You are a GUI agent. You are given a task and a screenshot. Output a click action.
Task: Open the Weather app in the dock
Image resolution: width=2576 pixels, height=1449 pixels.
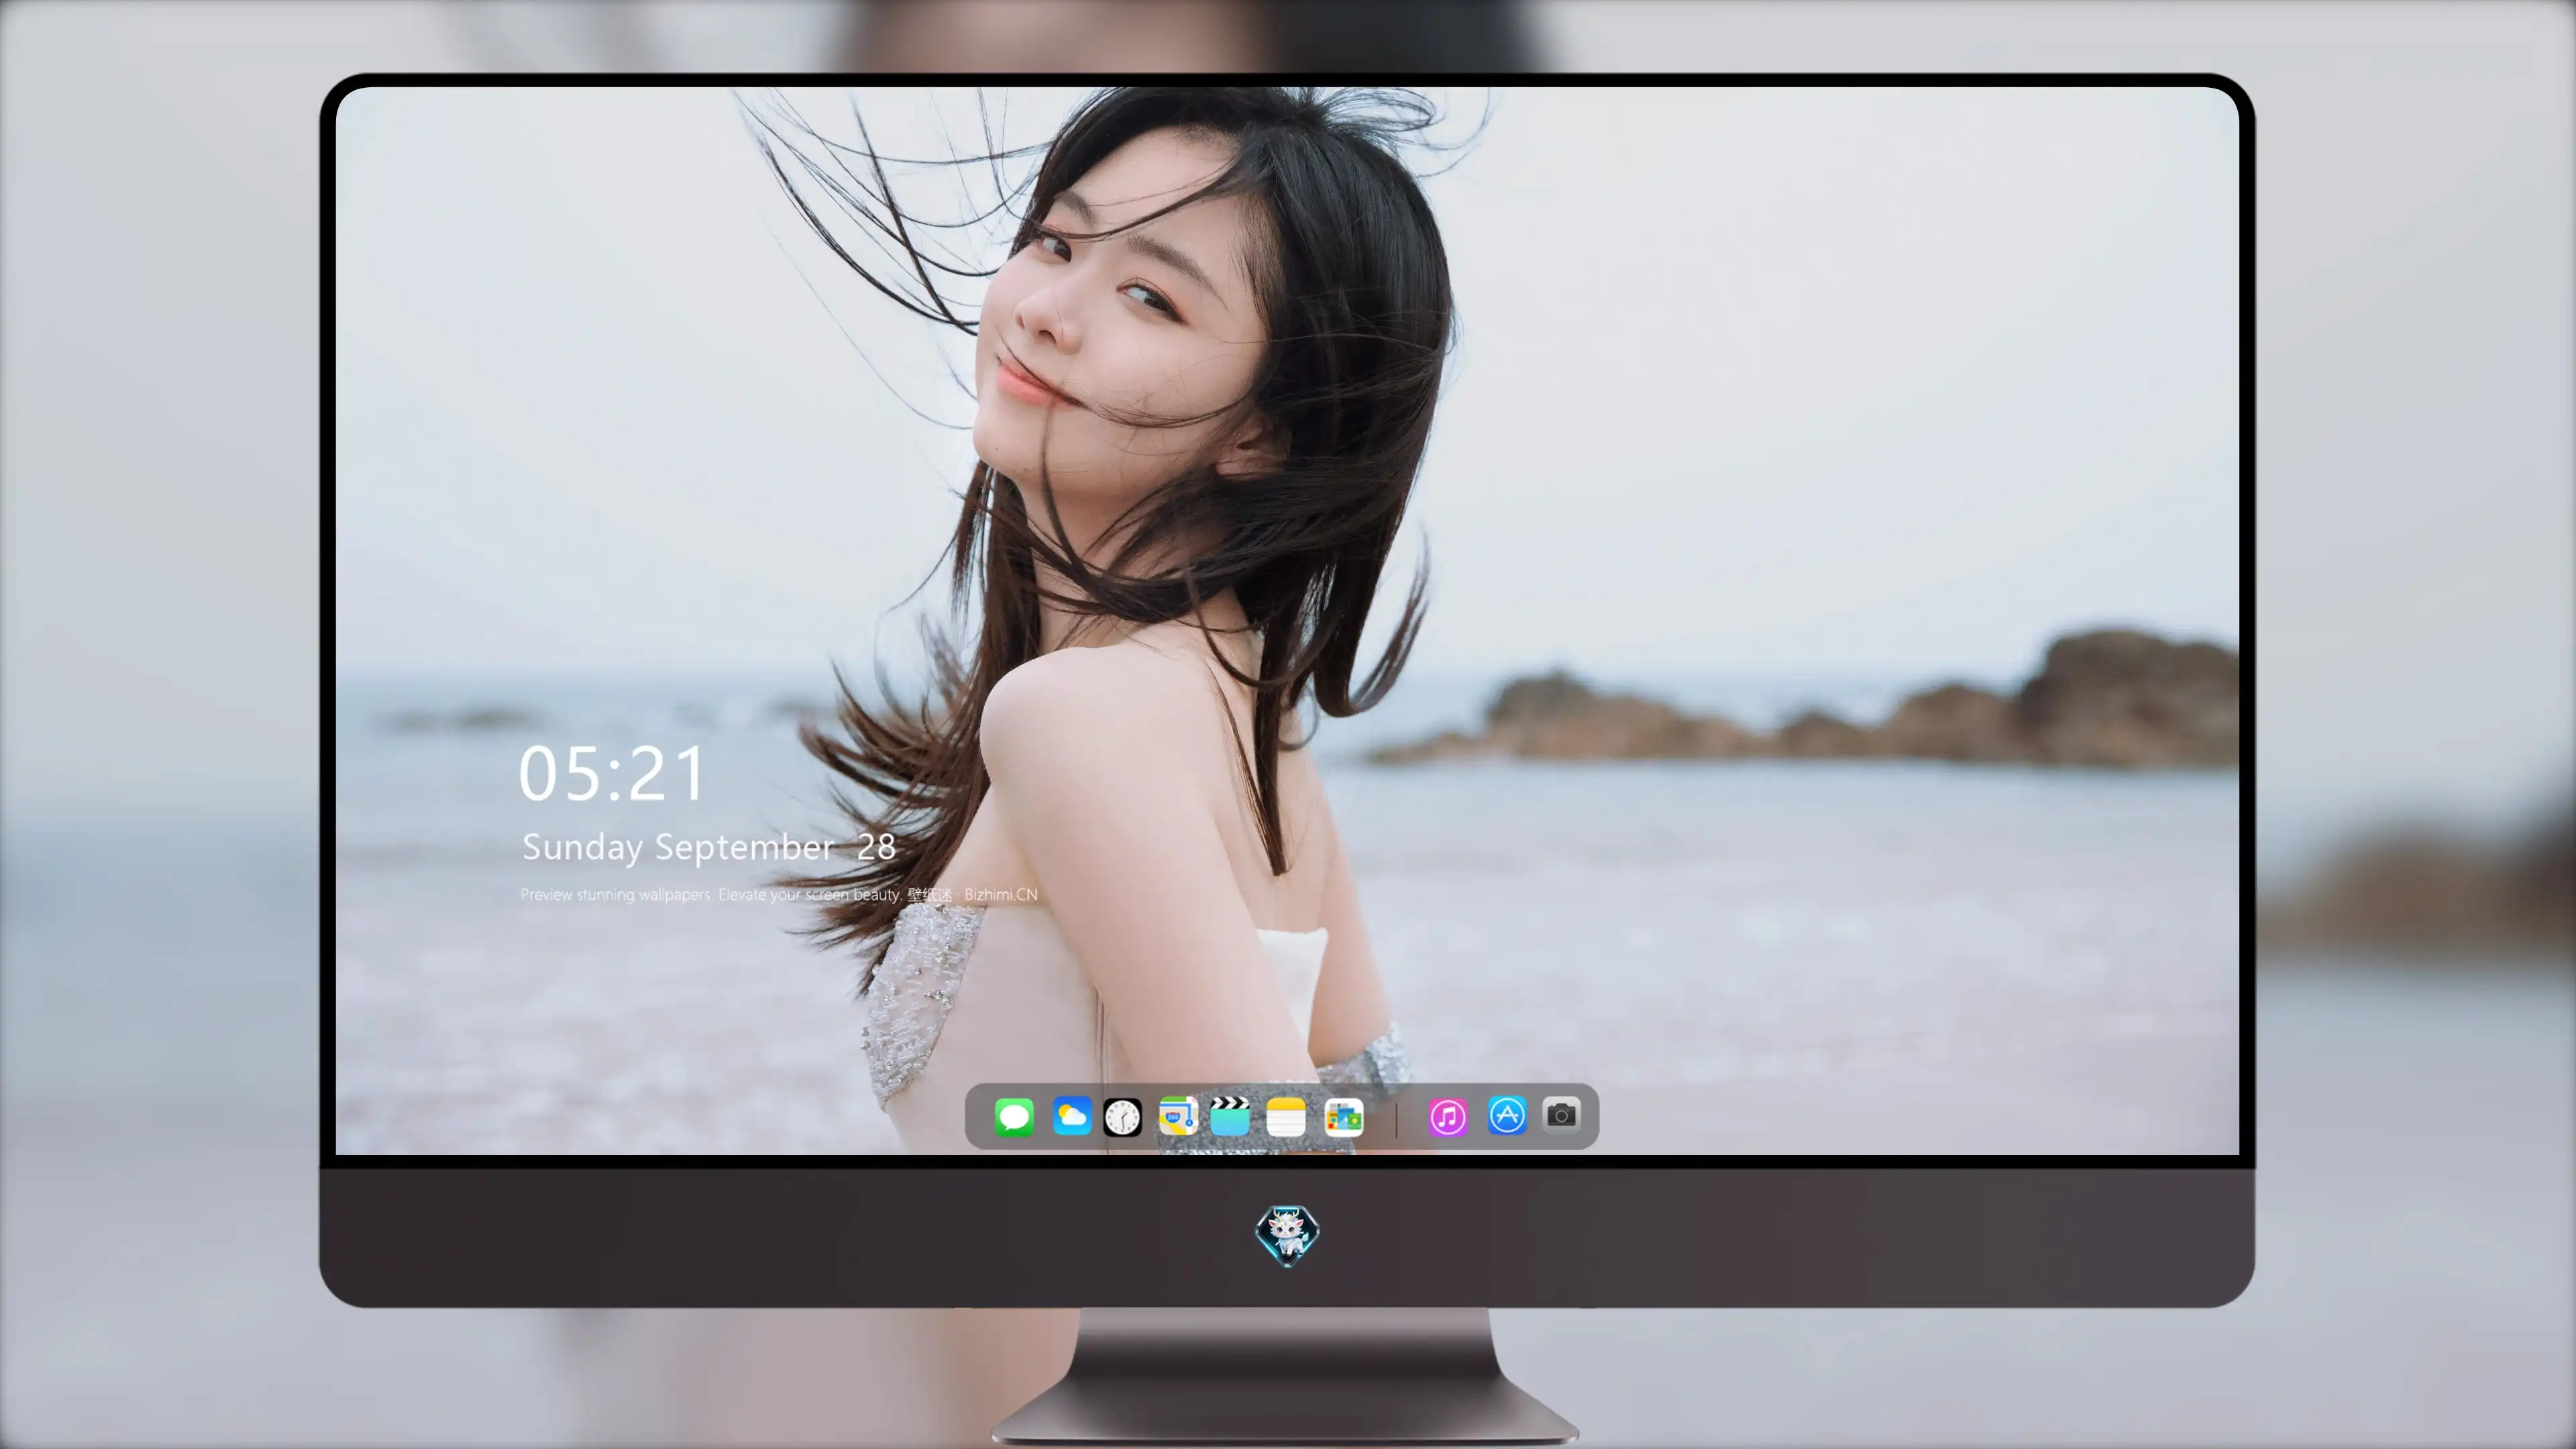tap(1071, 1116)
